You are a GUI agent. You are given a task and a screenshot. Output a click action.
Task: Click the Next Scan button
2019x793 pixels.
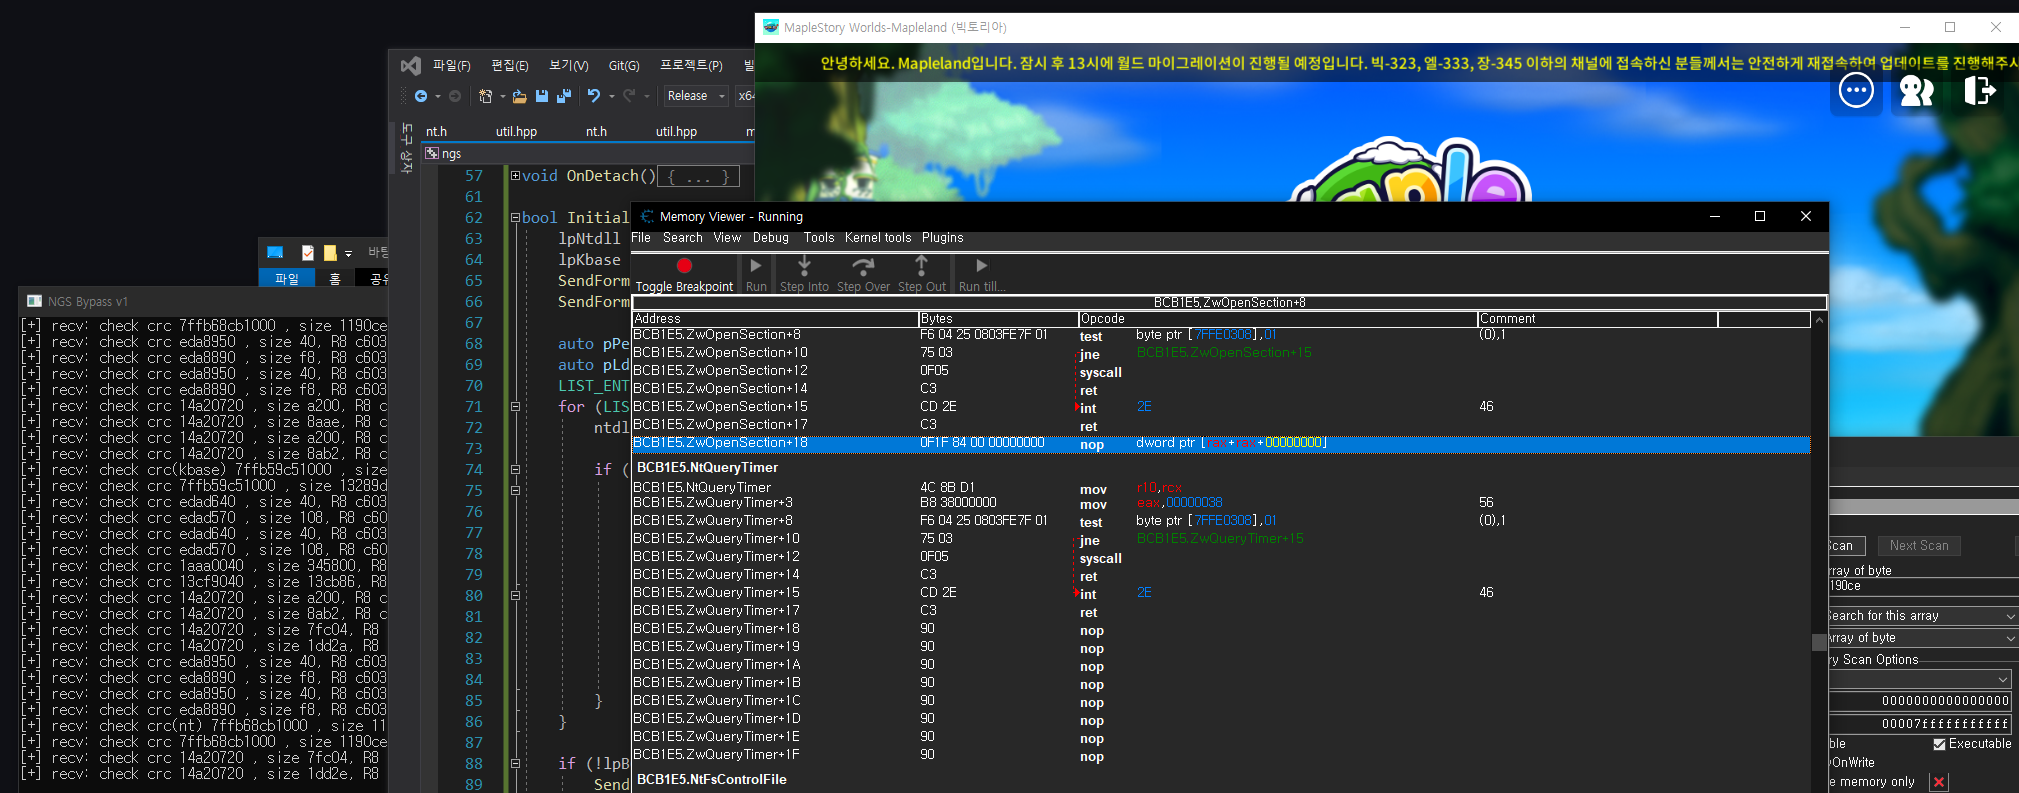point(1919,546)
